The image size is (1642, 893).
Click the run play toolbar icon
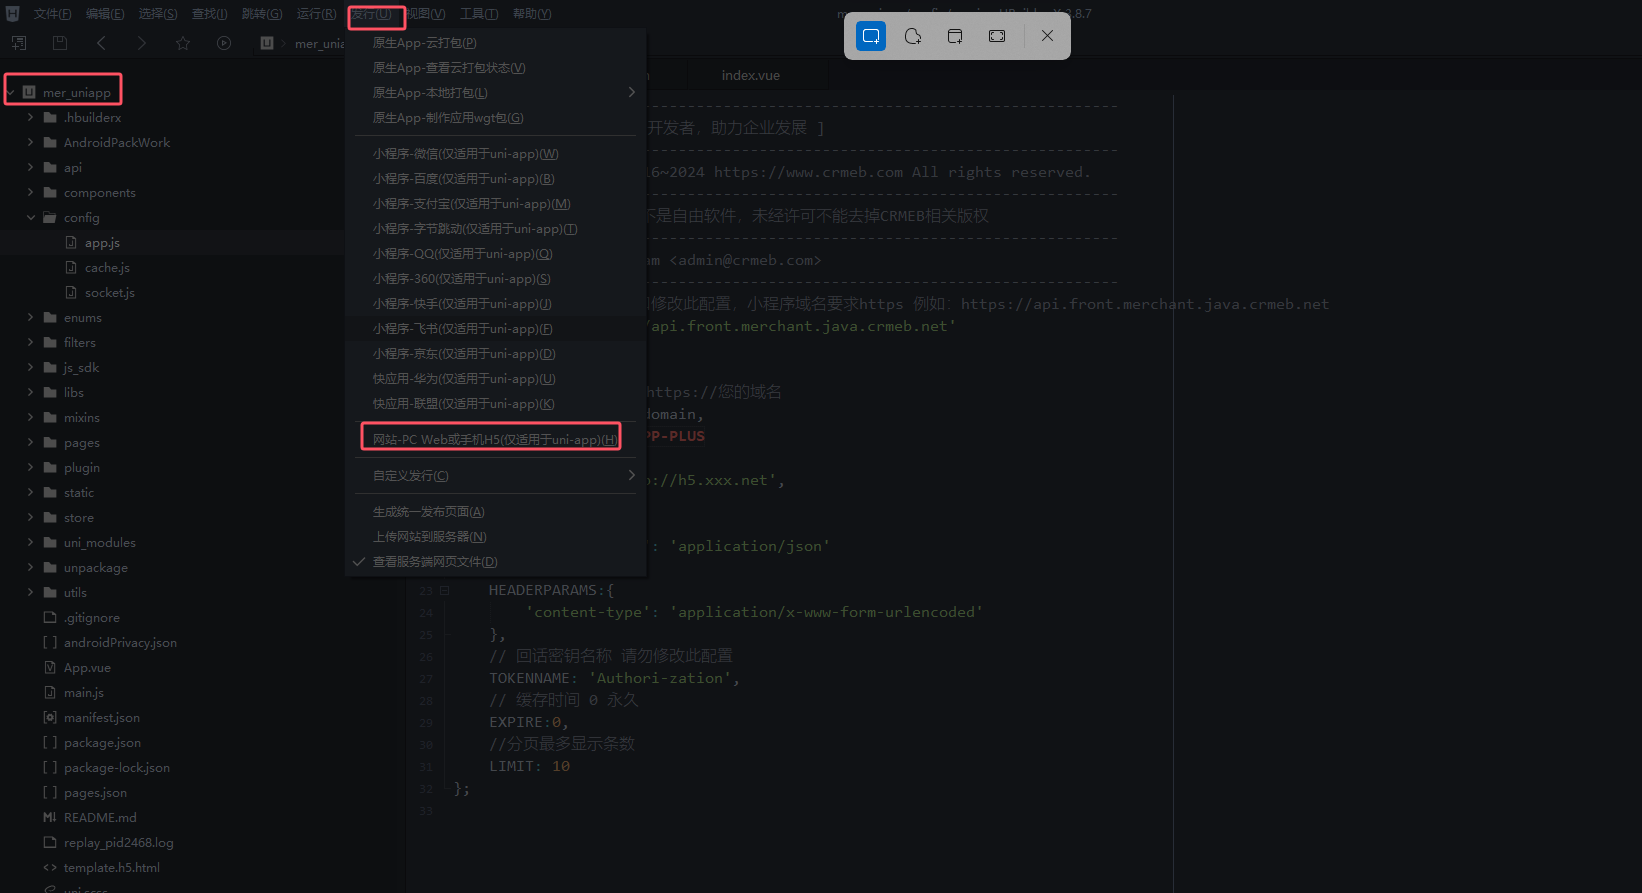pyautogui.click(x=224, y=43)
